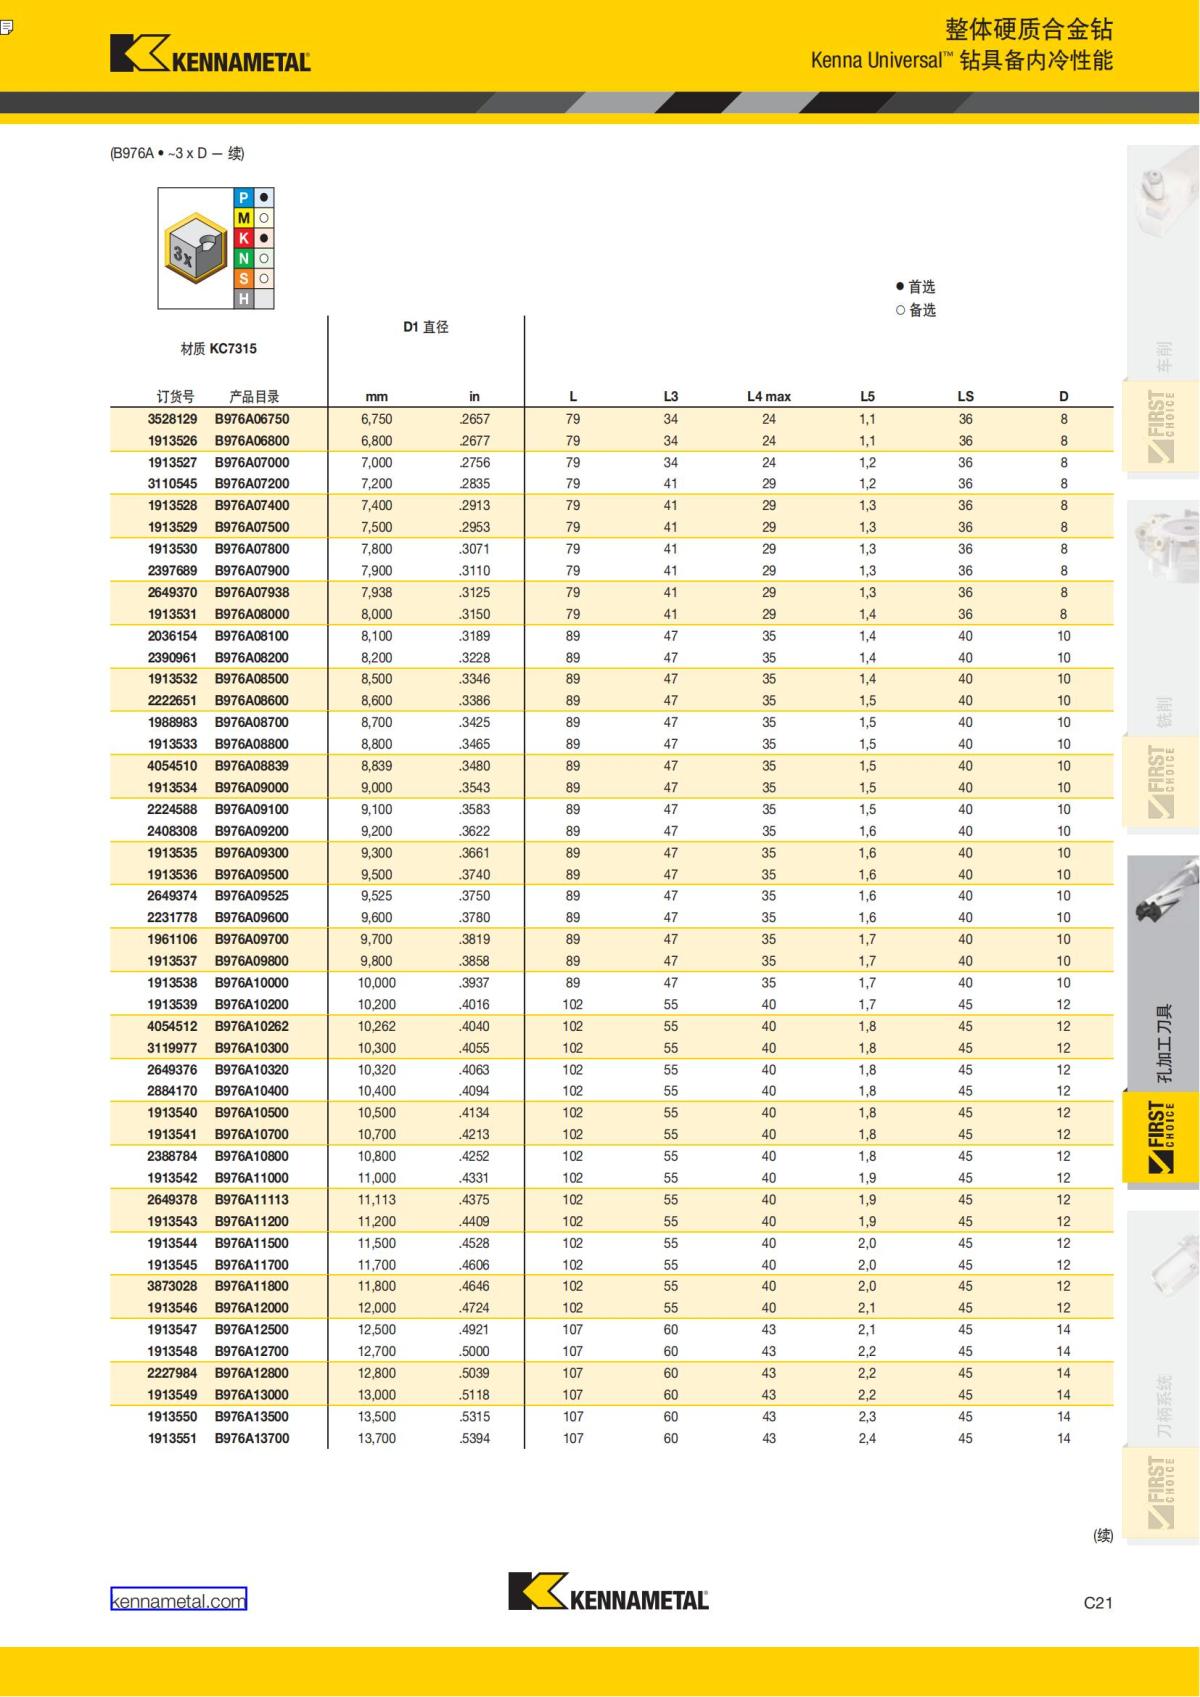Viewport: 1200px width, 1697px height.
Task: Click the Kenna Universal heading line
Action: [x=962, y=60]
